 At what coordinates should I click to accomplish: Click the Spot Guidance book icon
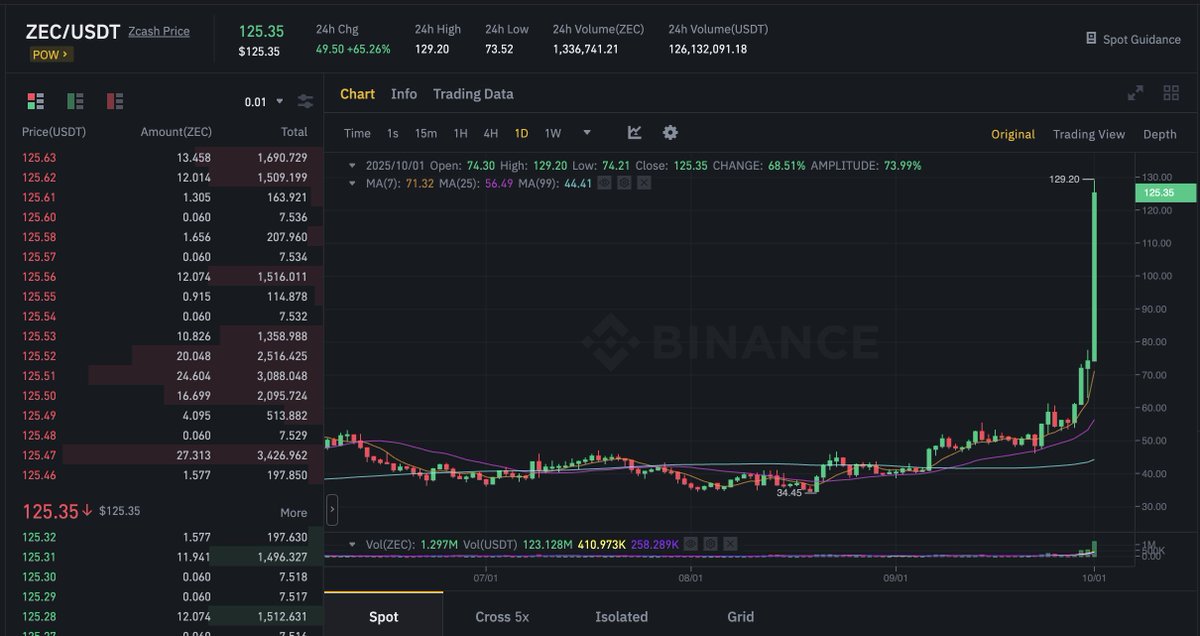pyautogui.click(x=1091, y=38)
